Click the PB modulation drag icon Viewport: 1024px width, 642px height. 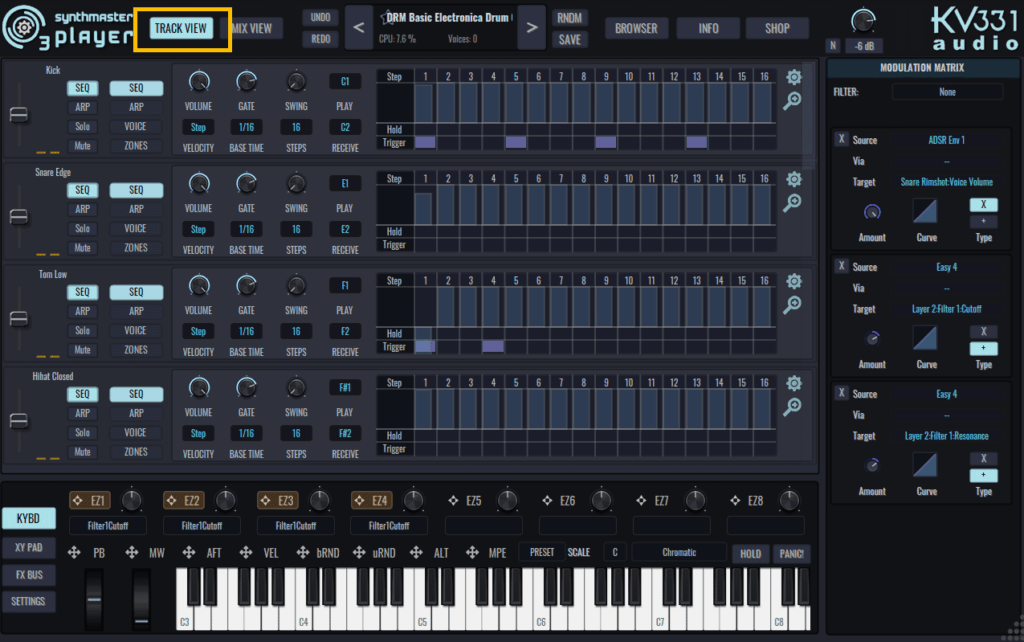(x=74, y=553)
